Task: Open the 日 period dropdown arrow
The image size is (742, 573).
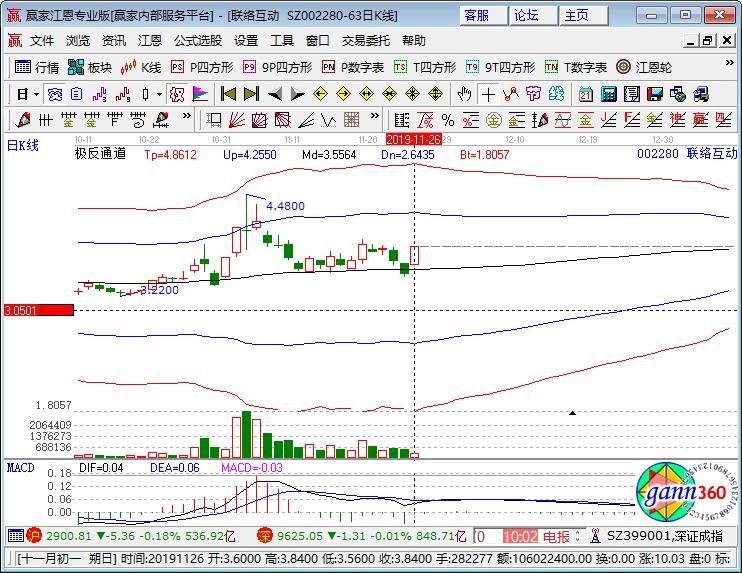Action: coord(36,95)
